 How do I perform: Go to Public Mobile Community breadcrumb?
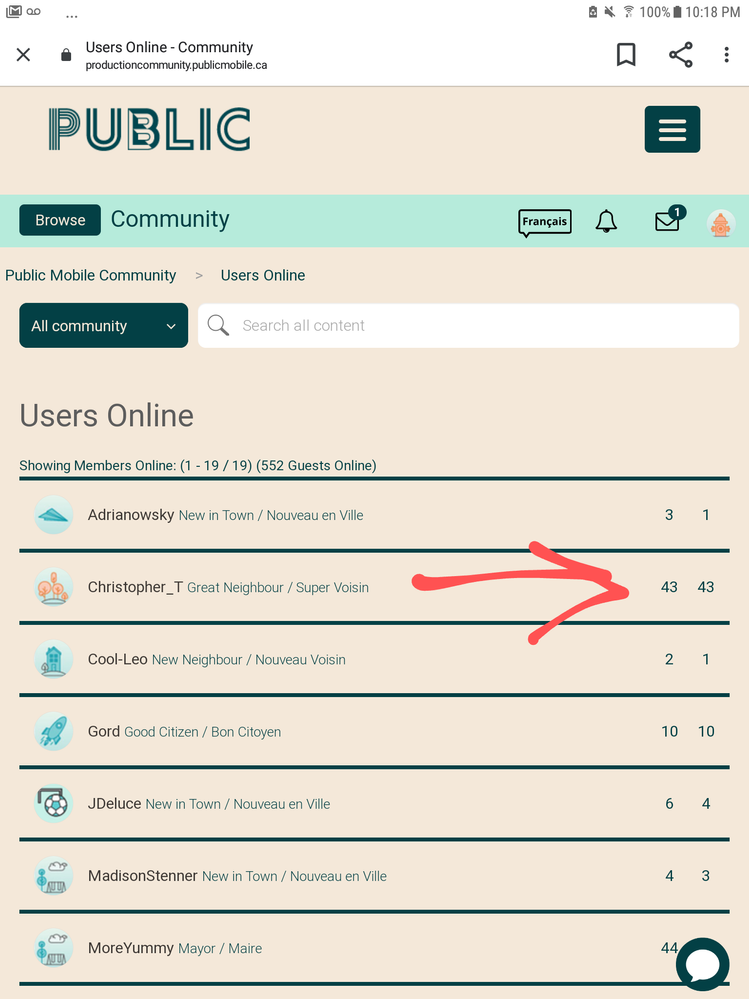click(x=90, y=275)
